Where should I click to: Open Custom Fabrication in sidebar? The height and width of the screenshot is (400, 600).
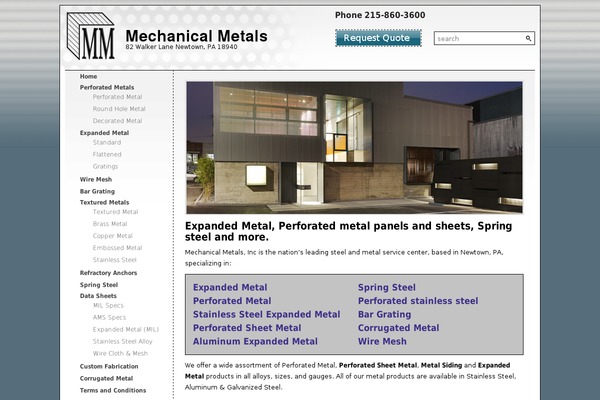tap(109, 366)
